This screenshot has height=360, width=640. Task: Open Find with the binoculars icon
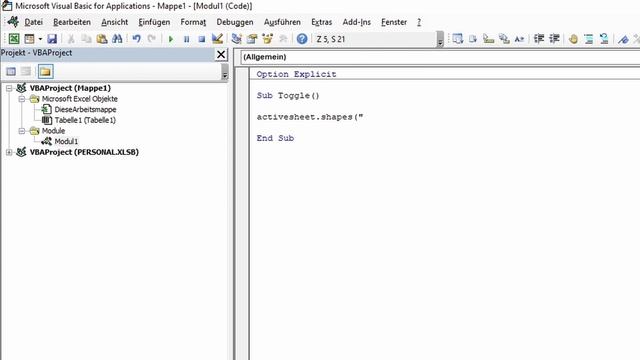[117, 39]
